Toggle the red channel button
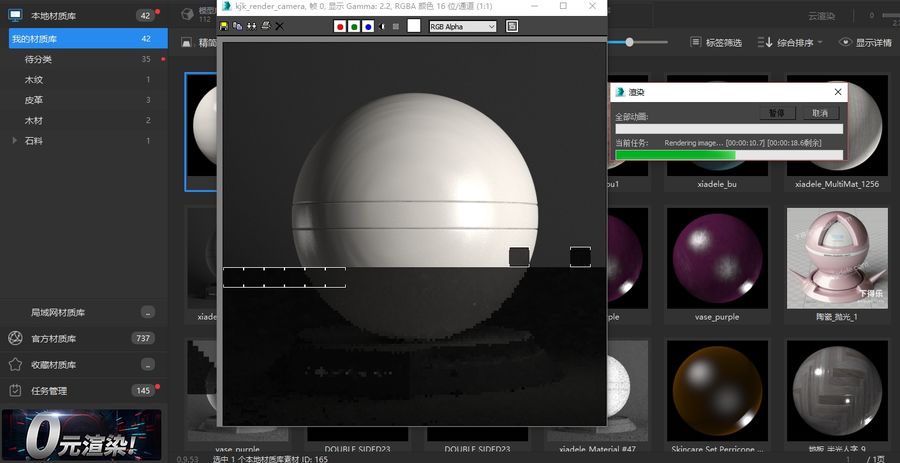 pos(340,26)
